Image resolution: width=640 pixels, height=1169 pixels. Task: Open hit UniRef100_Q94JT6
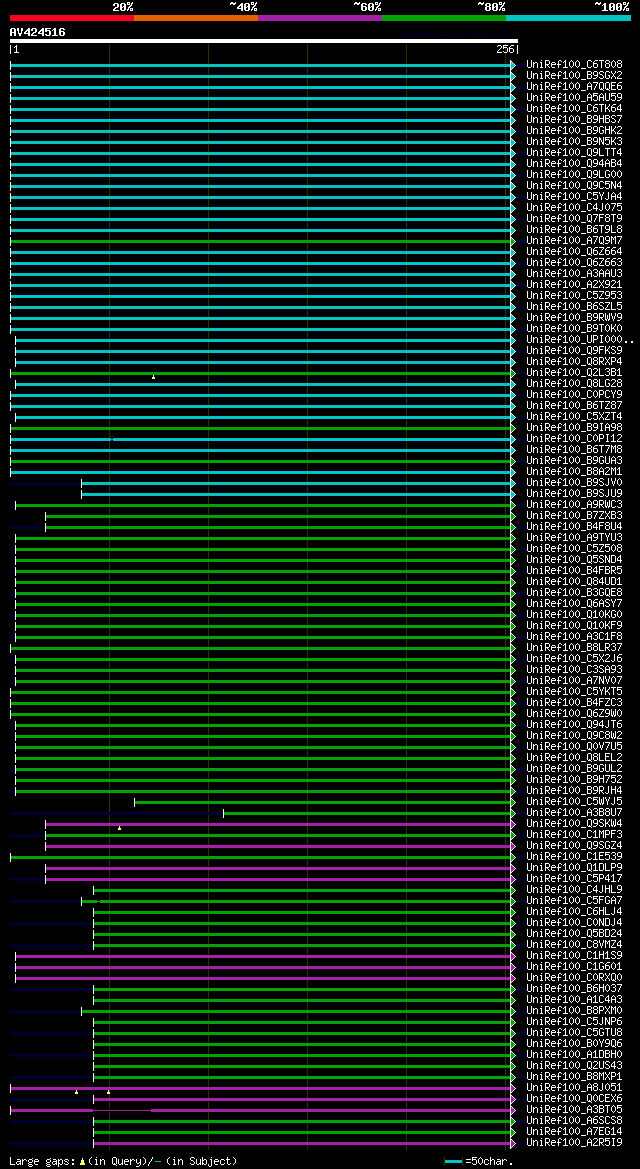tap(574, 724)
